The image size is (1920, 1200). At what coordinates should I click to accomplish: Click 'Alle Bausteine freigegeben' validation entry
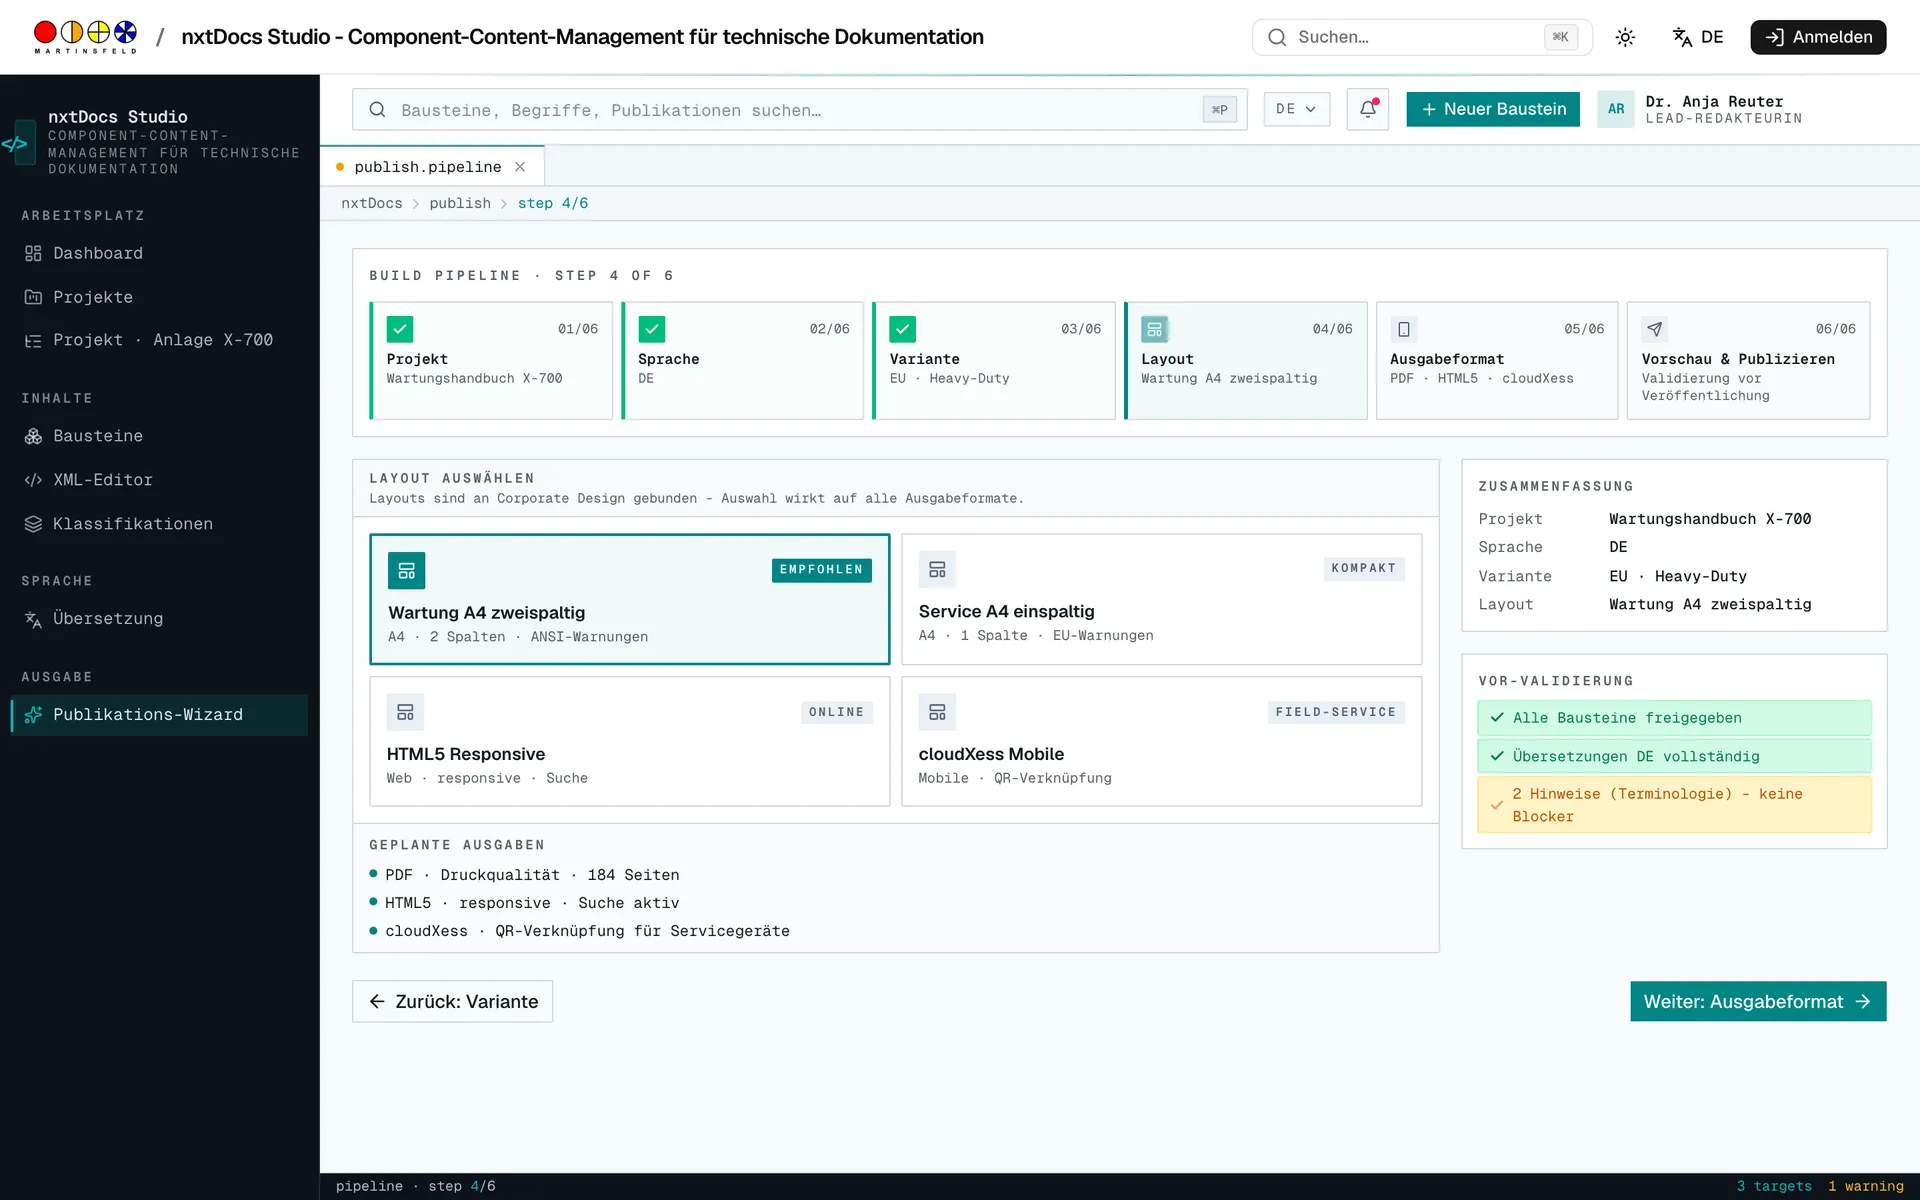(1674, 718)
